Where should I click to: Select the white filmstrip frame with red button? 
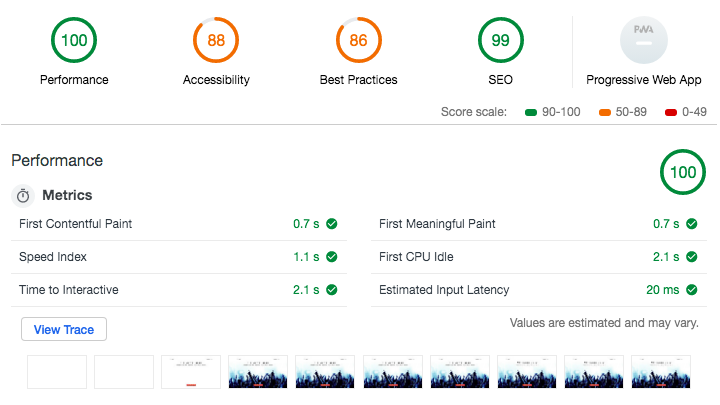[191, 372]
